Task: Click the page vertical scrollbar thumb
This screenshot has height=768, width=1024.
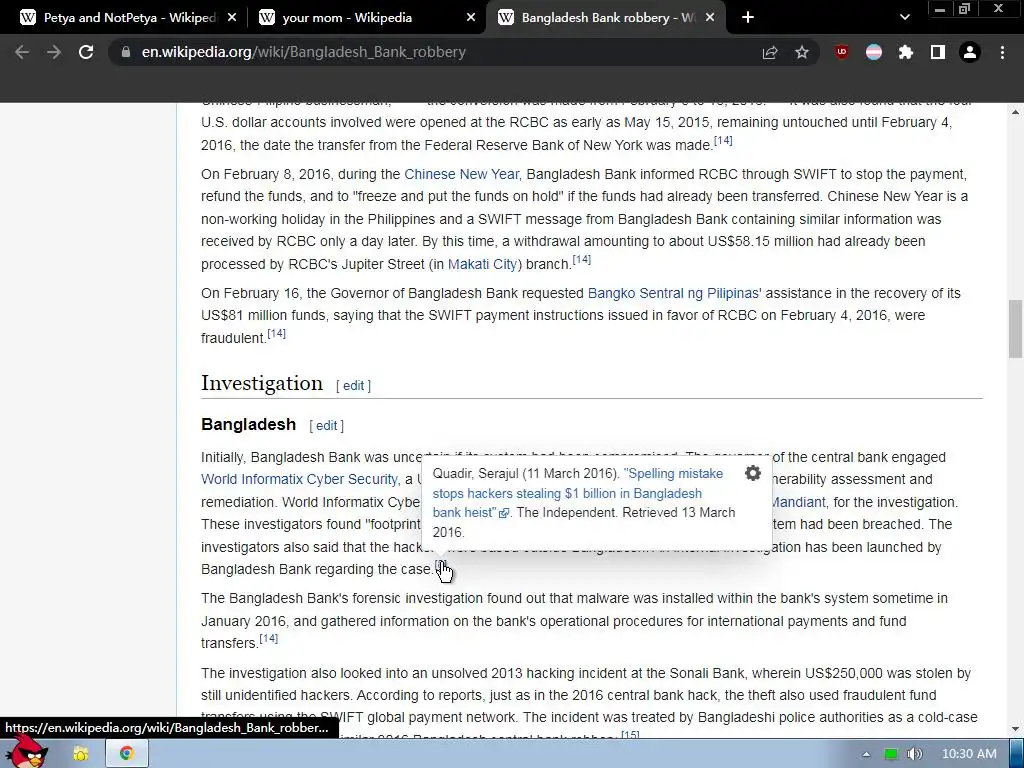Action: coord(1016,328)
